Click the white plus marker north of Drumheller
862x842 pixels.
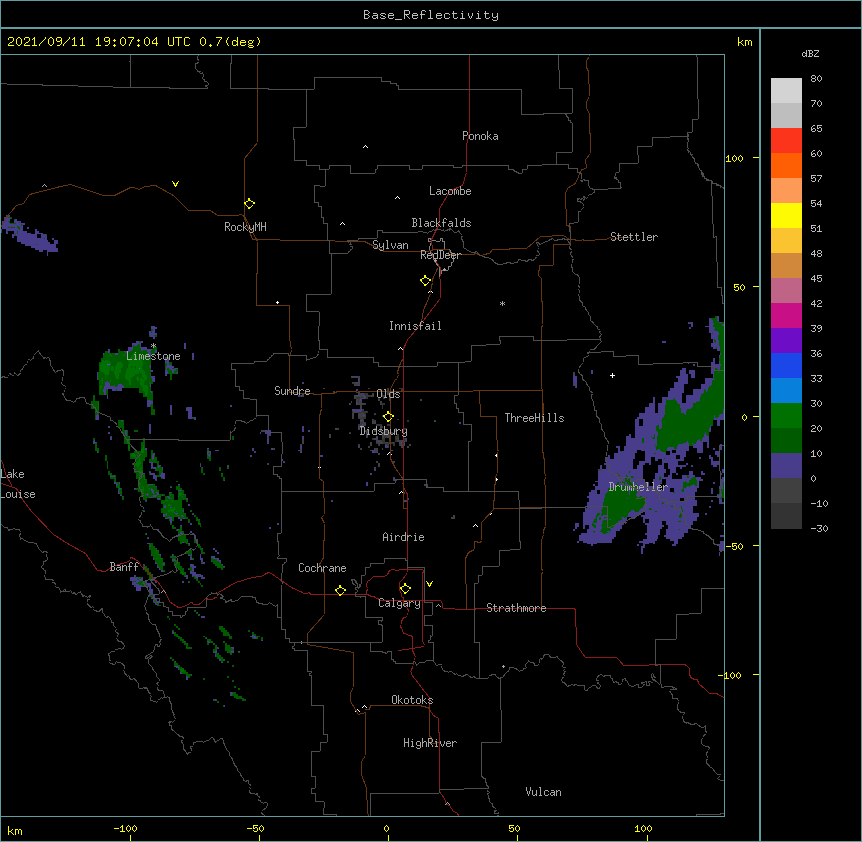pos(612,375)
